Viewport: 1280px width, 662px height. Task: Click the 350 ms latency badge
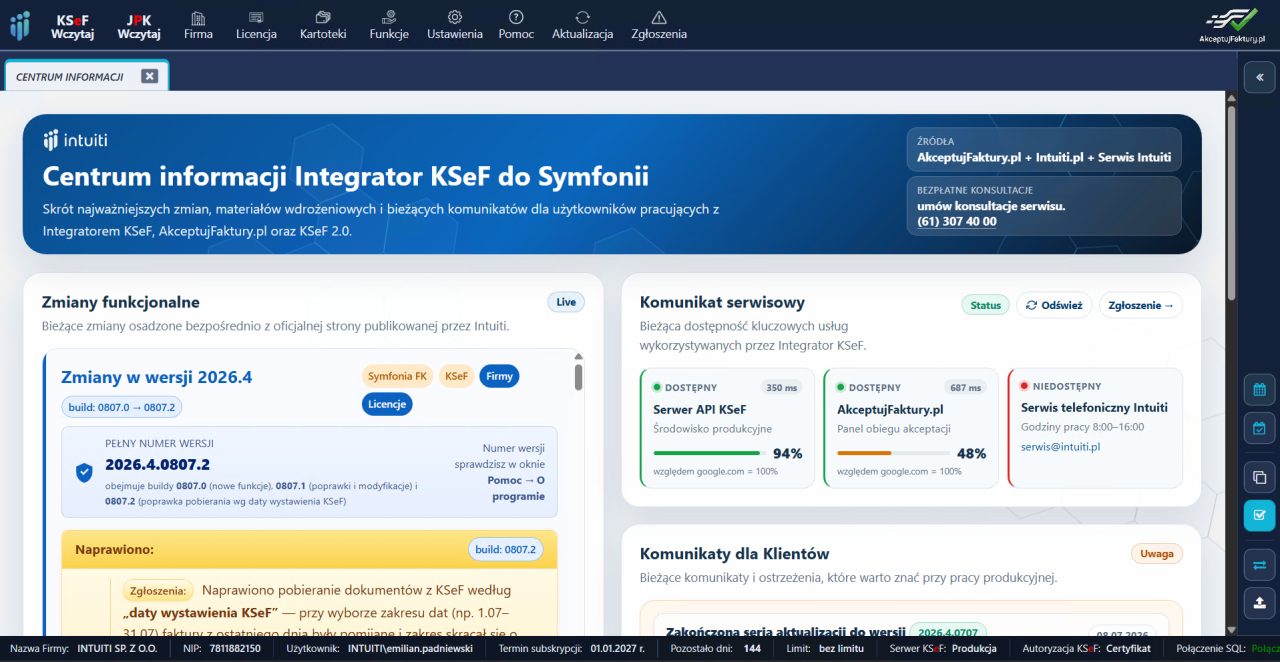[781, 387]
